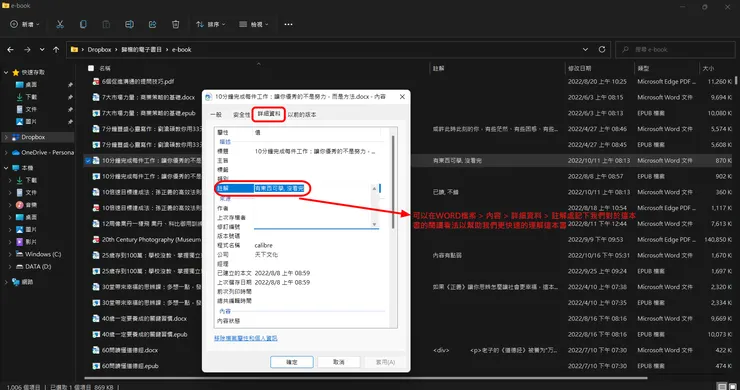Click the Paste clipboard icon in the toolbar
This screenshot has height=390, width=740.
click(106, 24)
